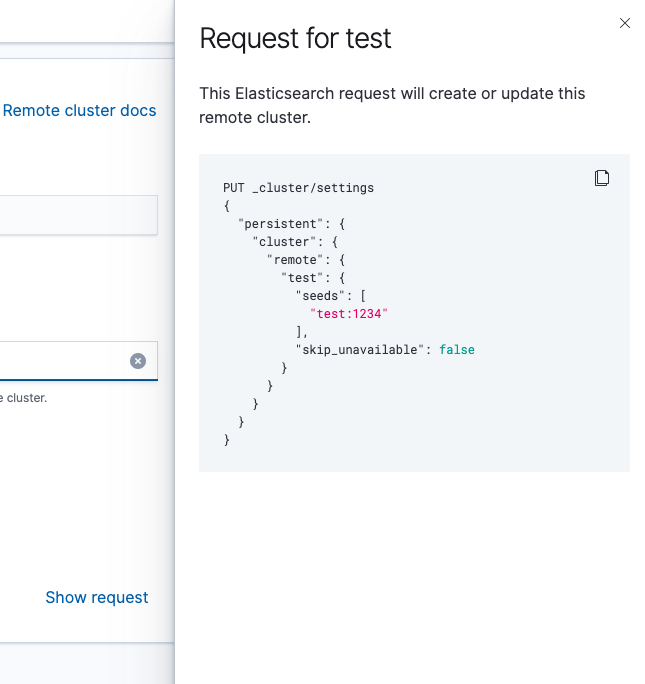
Task: Copy the request code to clipboard
Action: (602, 178)
